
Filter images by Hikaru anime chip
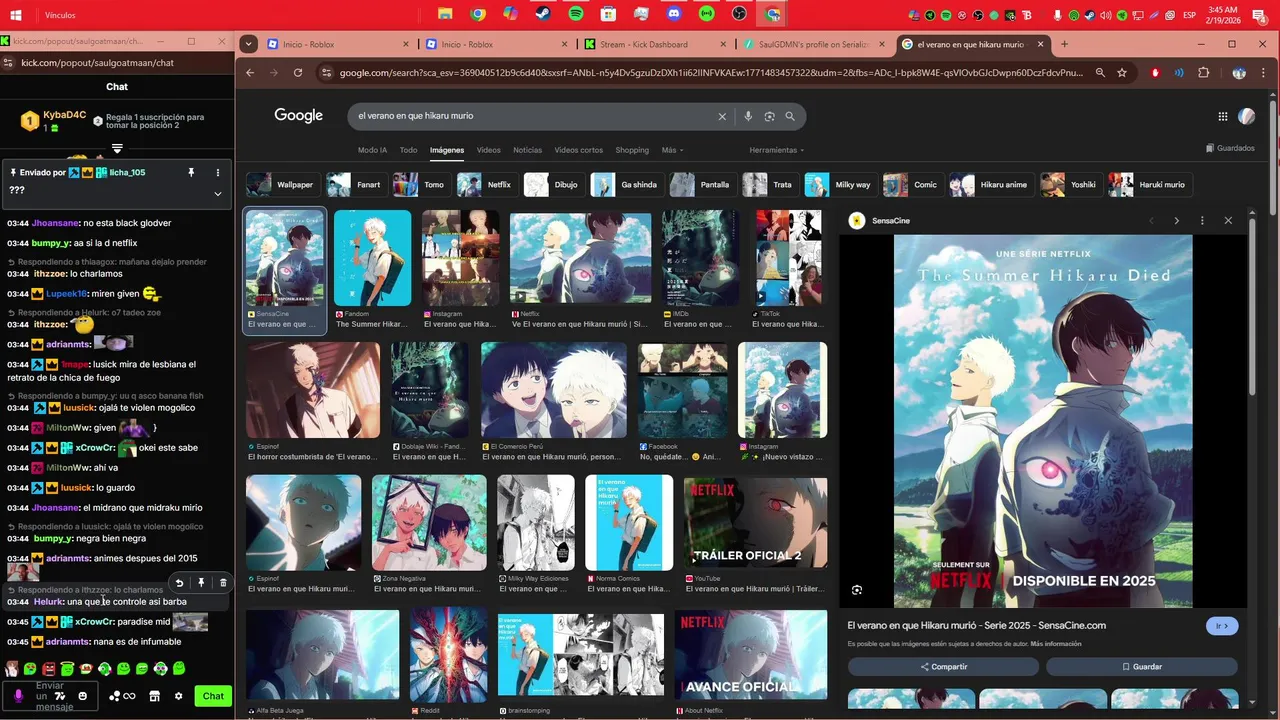(991, 185)
